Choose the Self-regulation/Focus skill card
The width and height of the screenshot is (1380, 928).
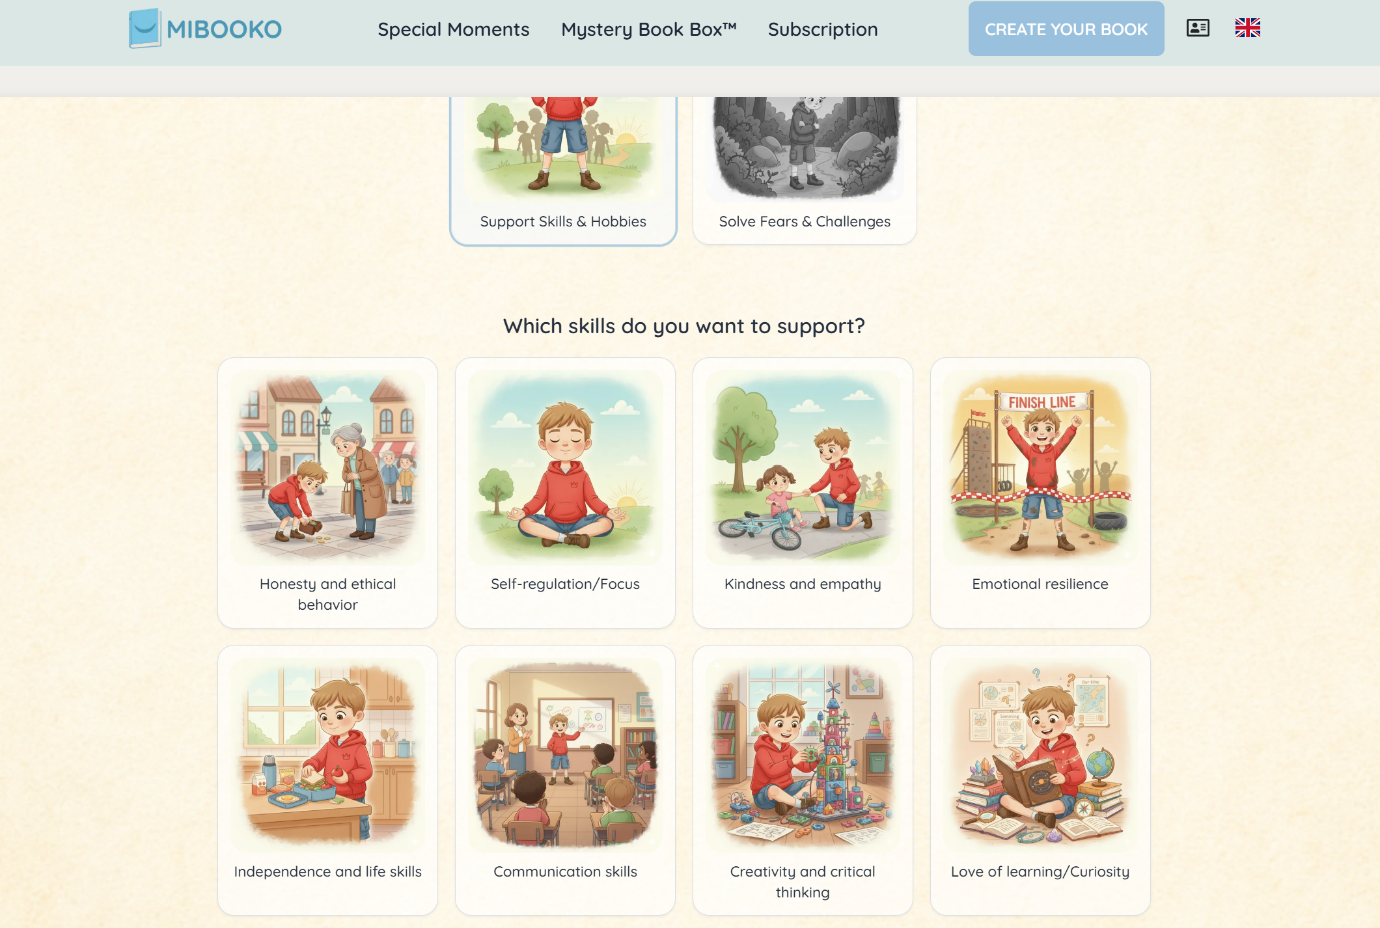[x=565, y=493]
